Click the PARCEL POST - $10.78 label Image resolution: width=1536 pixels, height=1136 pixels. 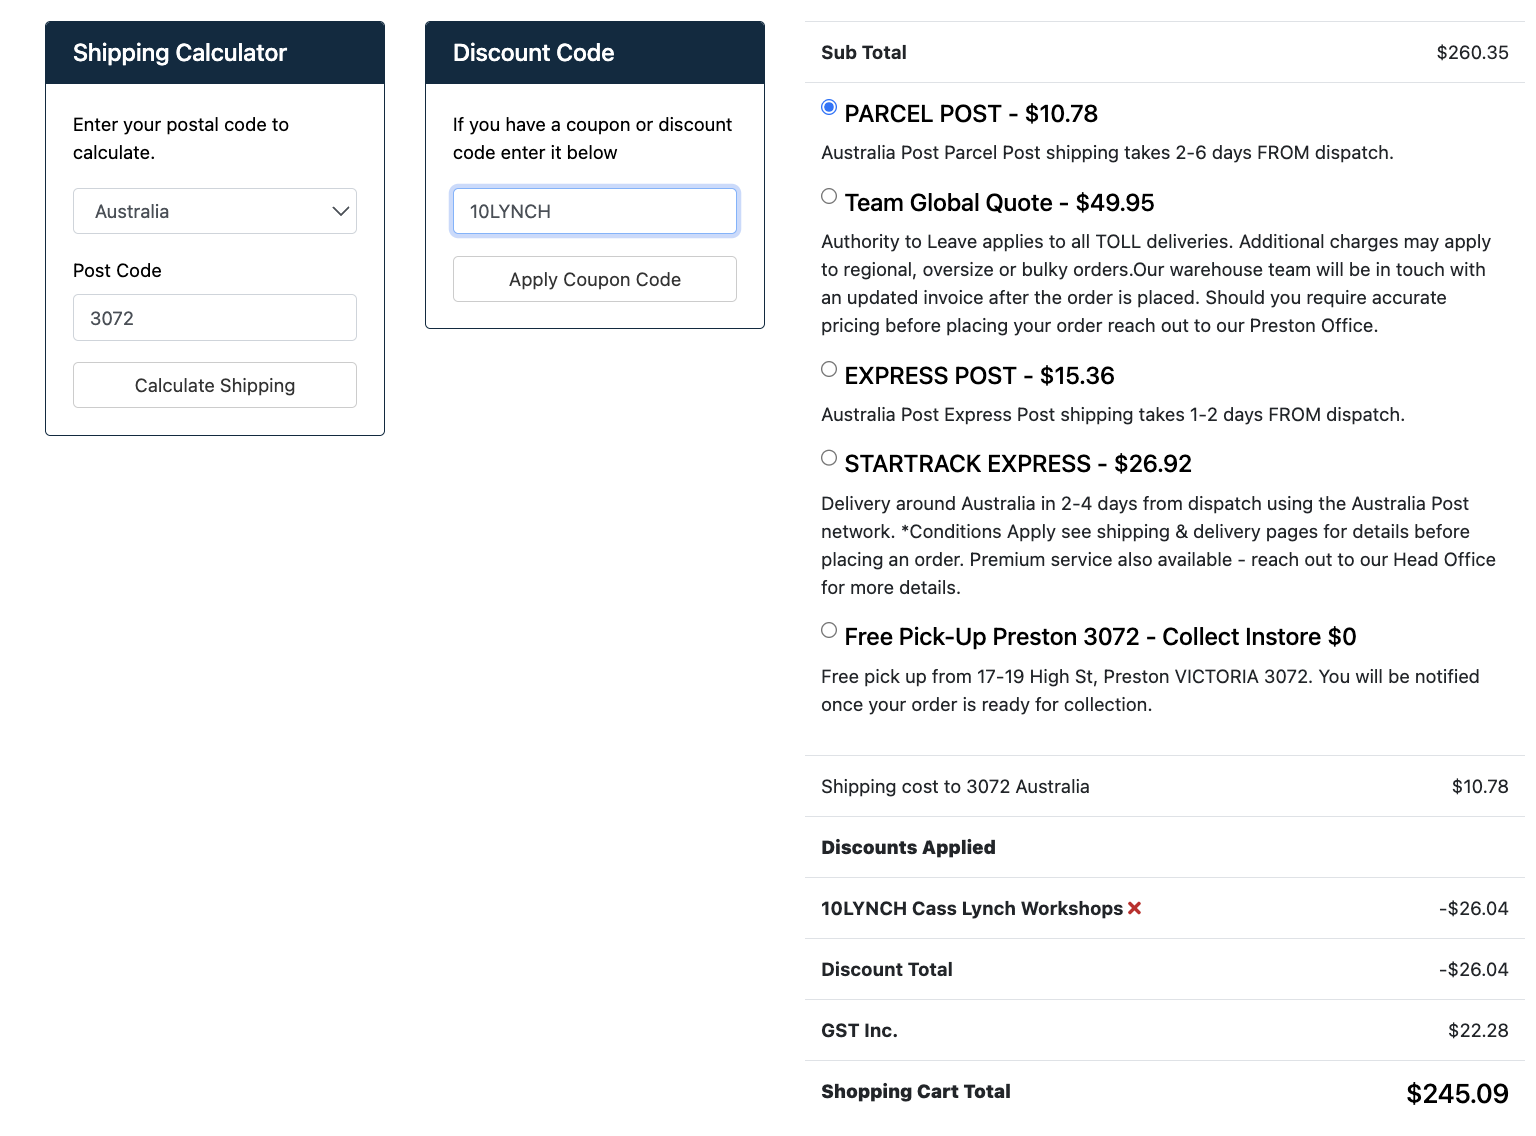(x=971, y=114)
